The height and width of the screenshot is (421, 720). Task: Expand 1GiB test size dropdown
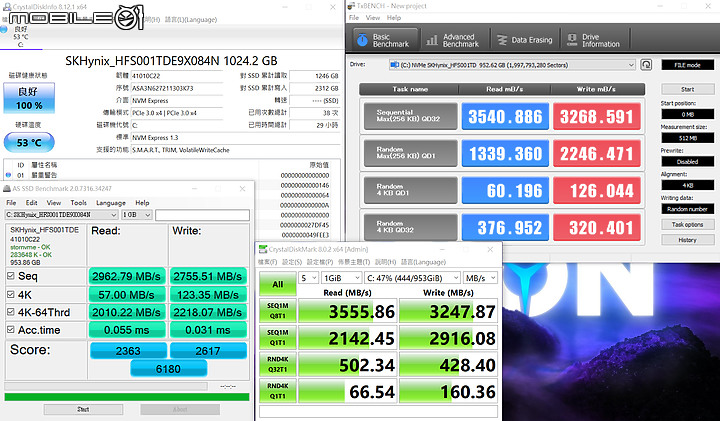point(341,278)
